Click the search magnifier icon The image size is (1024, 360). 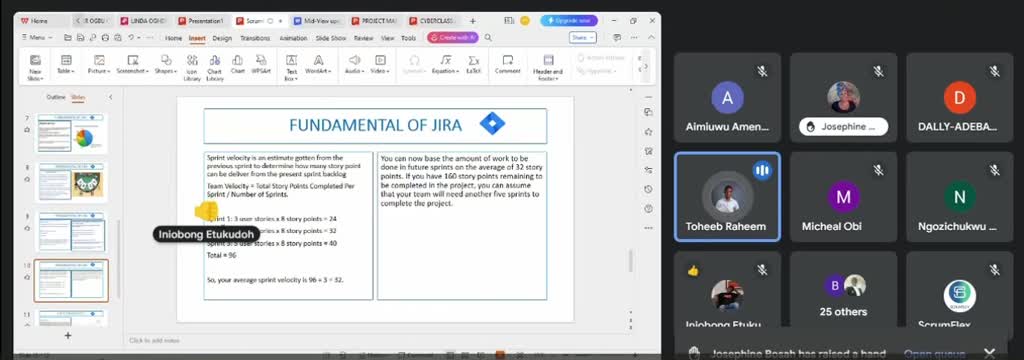(488, 38)
